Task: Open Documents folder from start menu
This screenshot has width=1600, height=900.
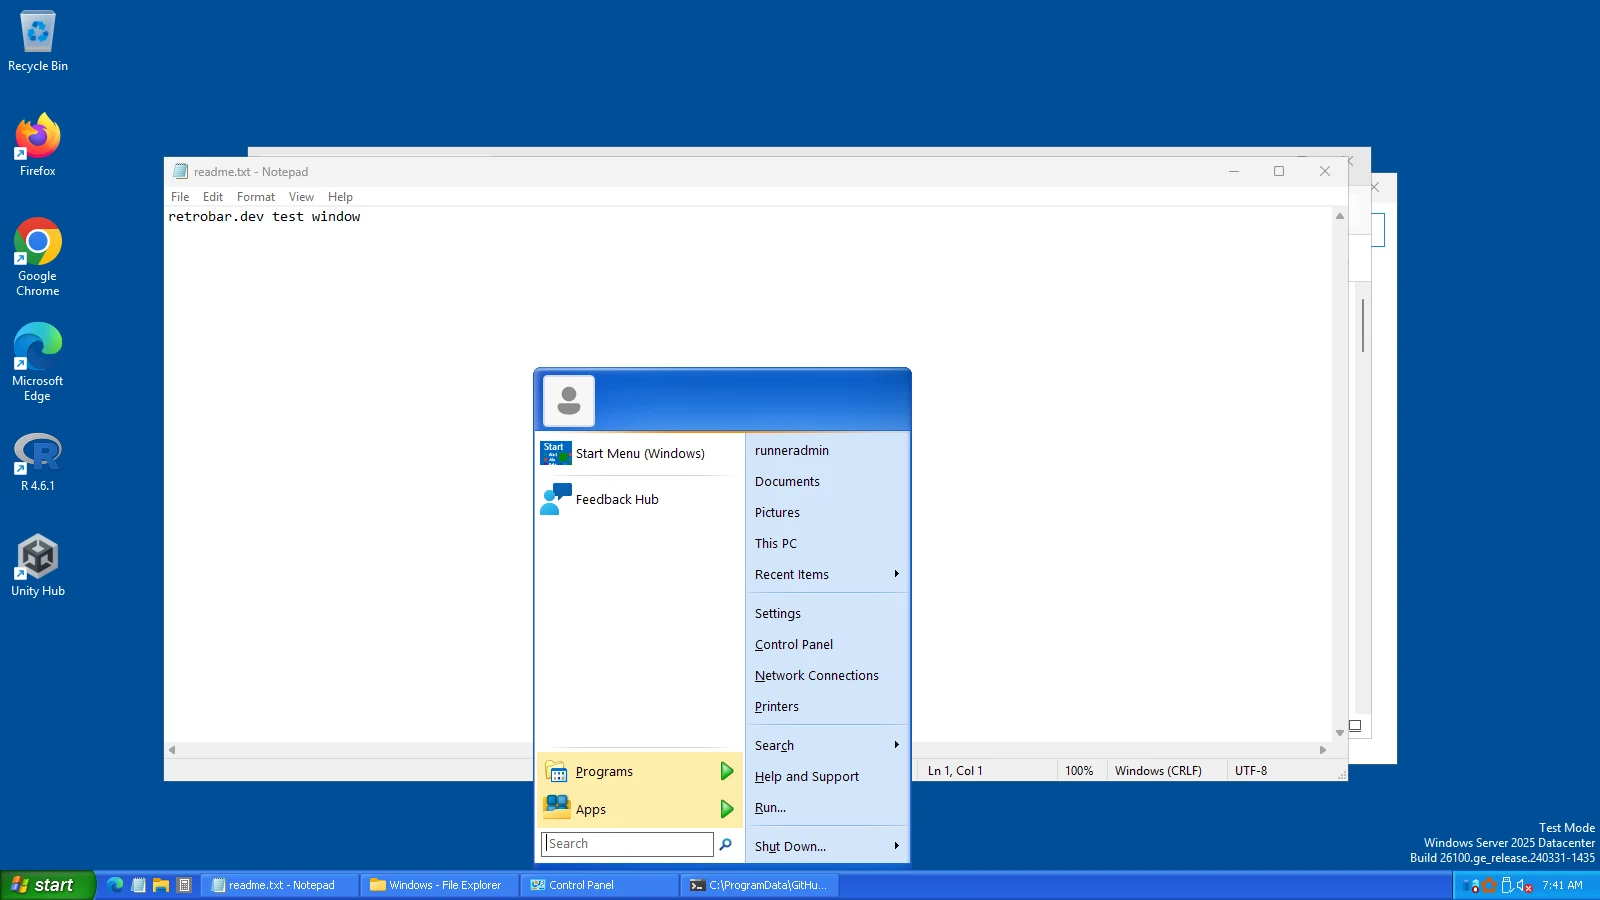Action: pos(827,482)
